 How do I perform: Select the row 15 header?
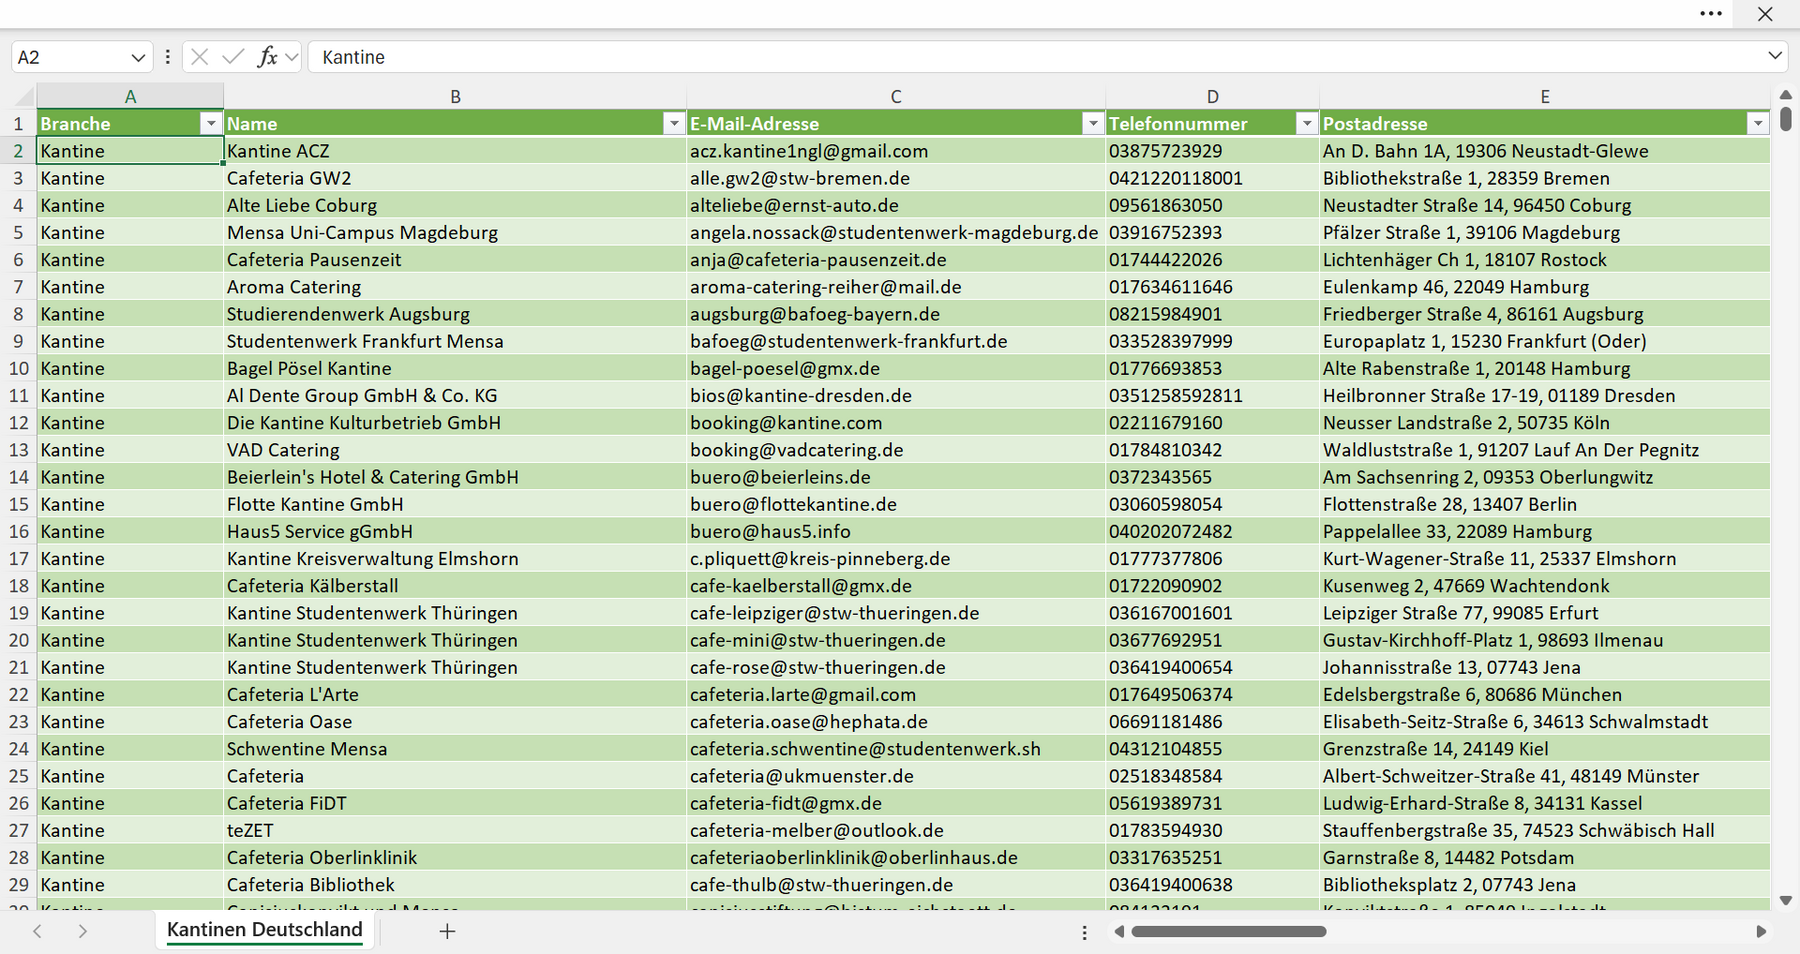(18, 504)
